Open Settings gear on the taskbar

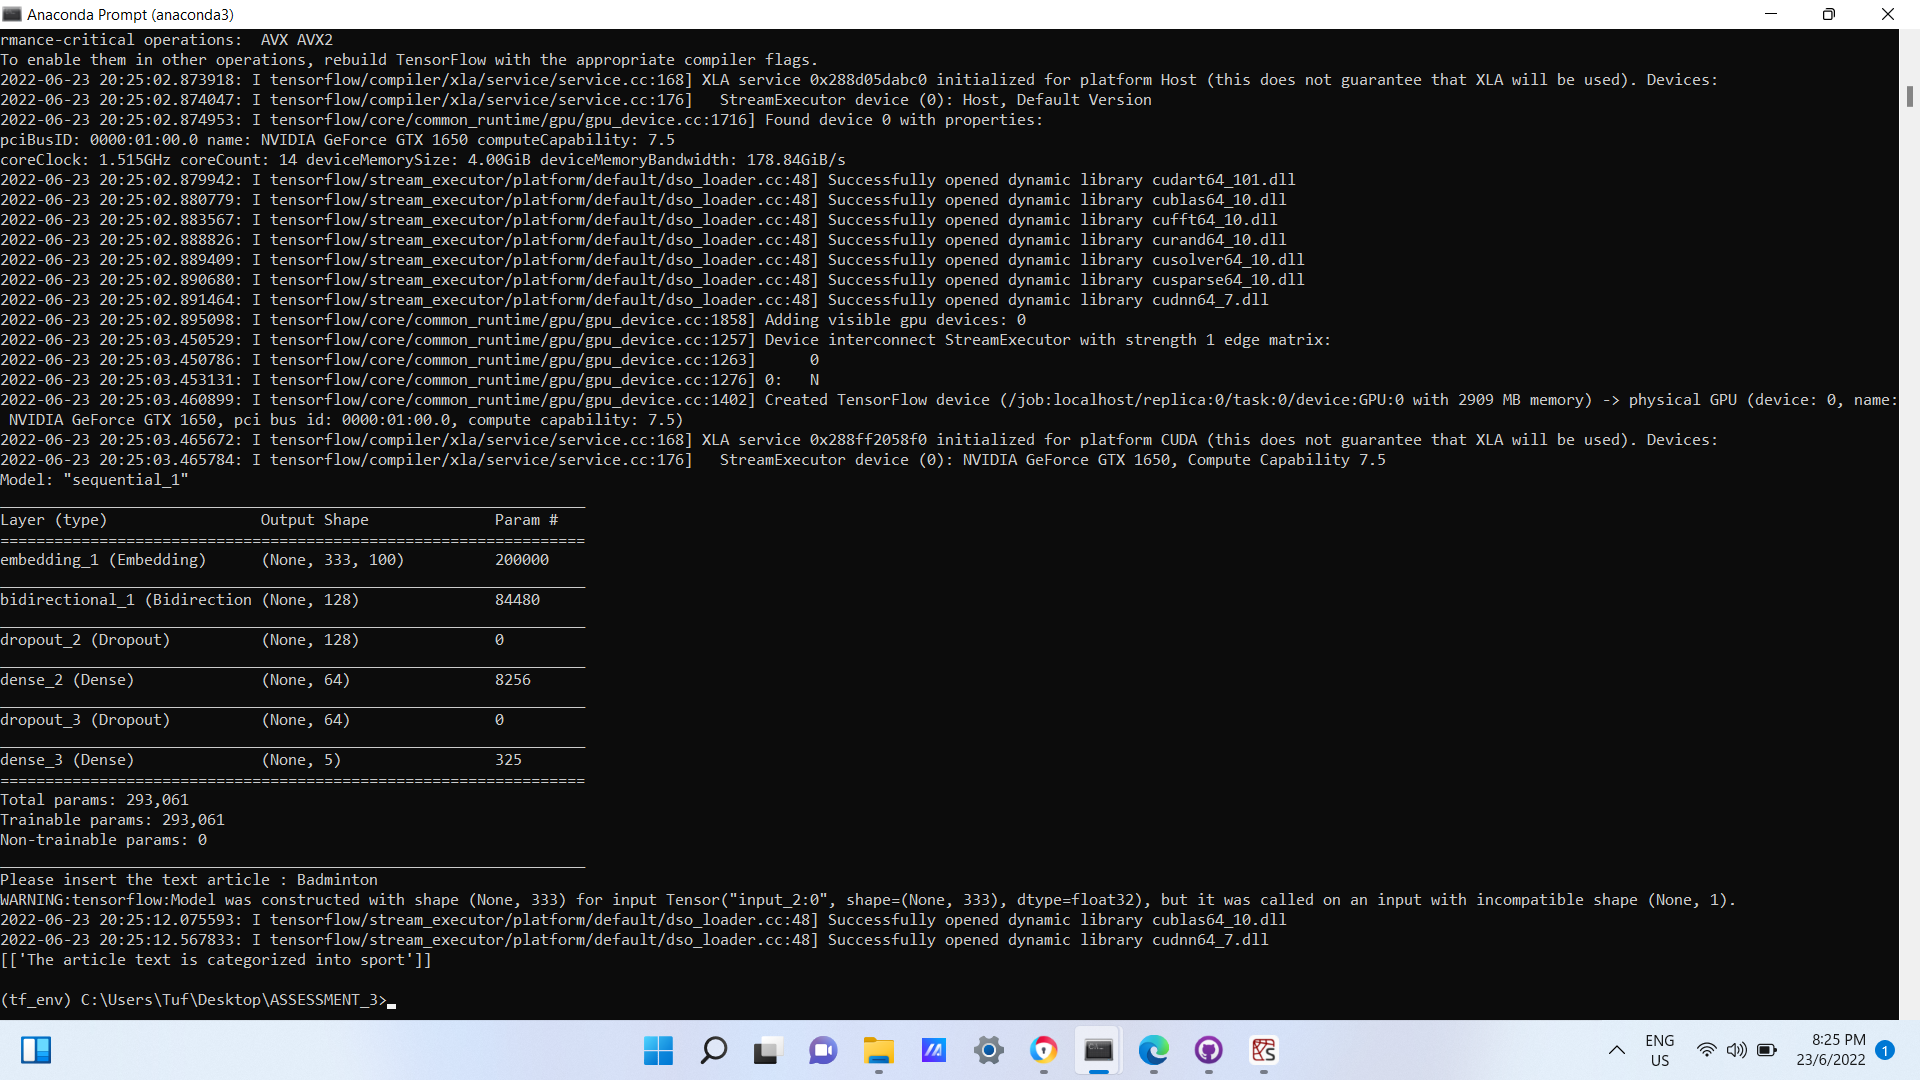989,1050
